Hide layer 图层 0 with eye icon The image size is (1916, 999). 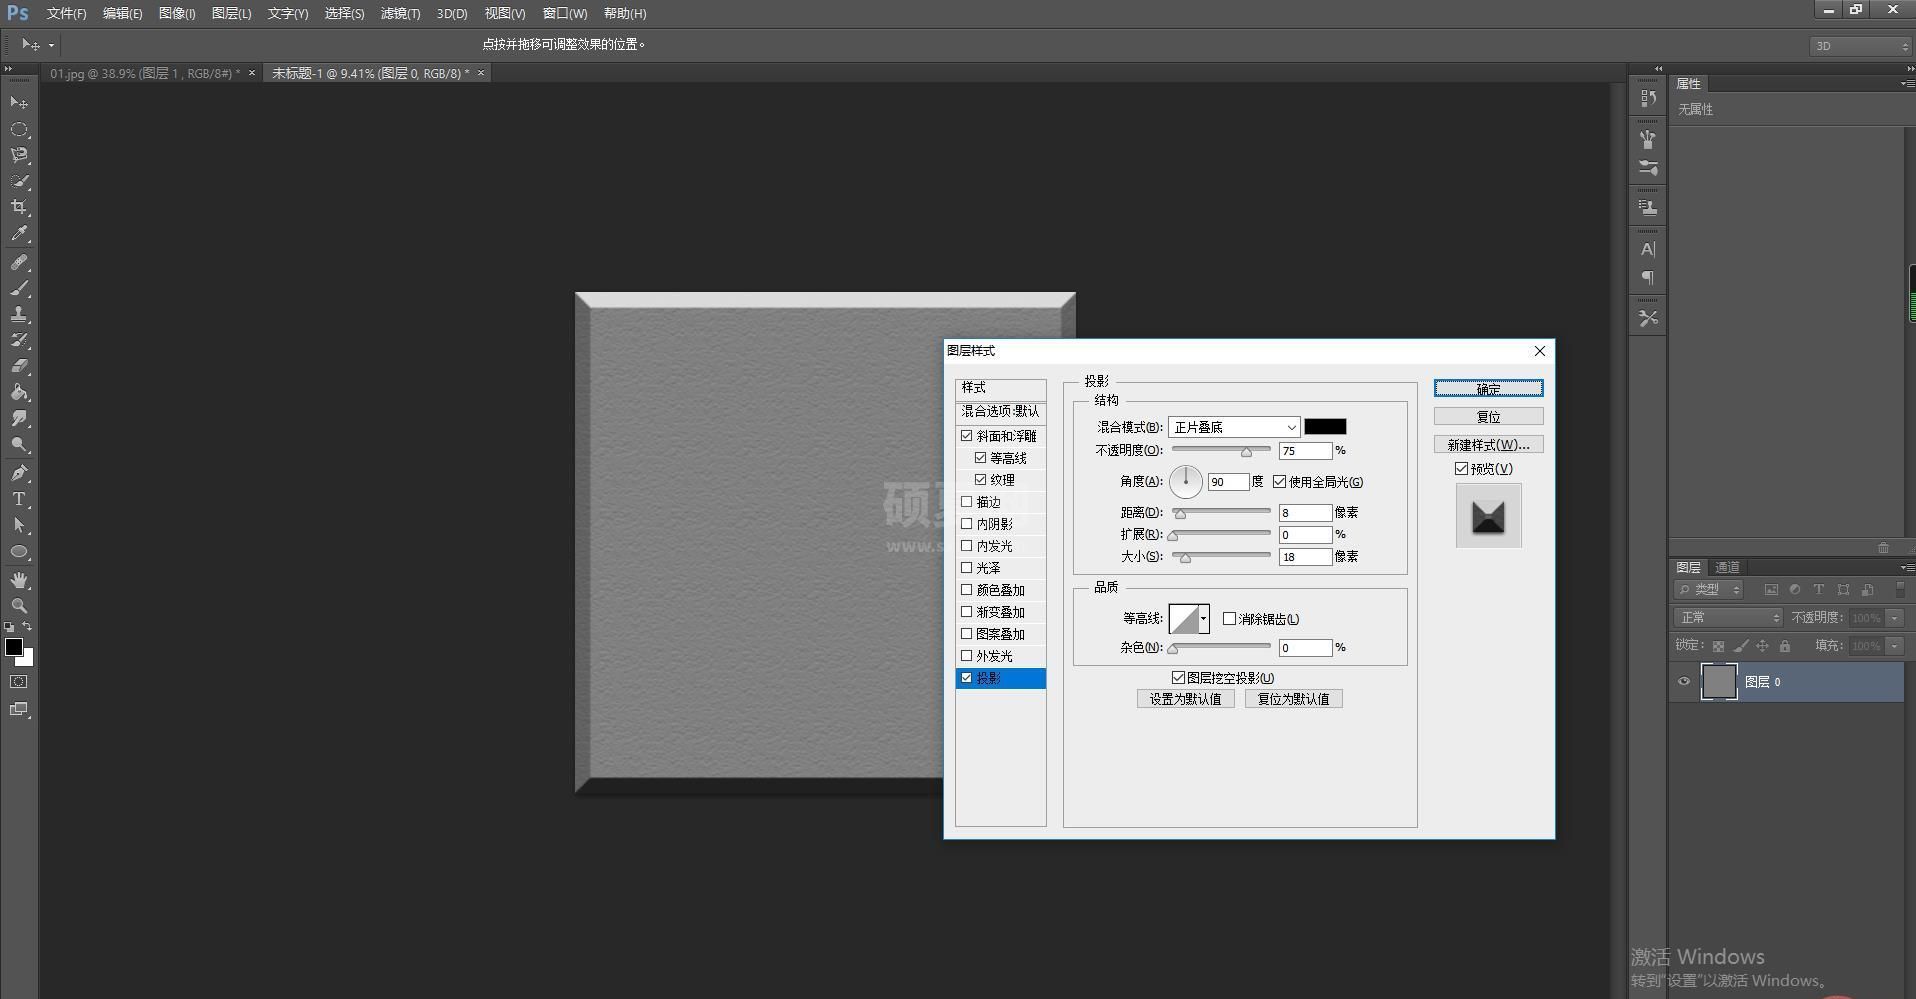click(x=1684, y=682)
